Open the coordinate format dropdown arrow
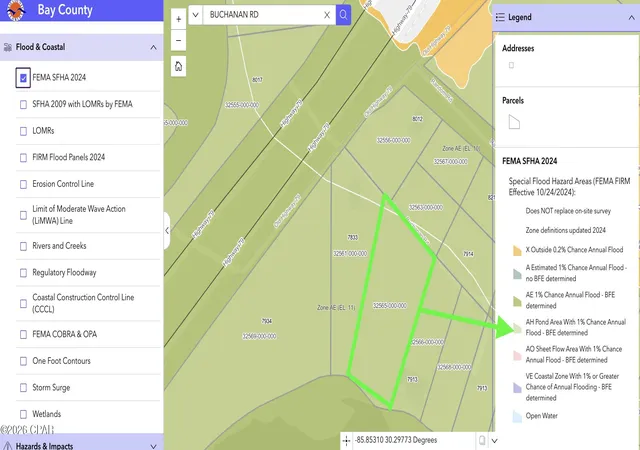 [494, 441]
